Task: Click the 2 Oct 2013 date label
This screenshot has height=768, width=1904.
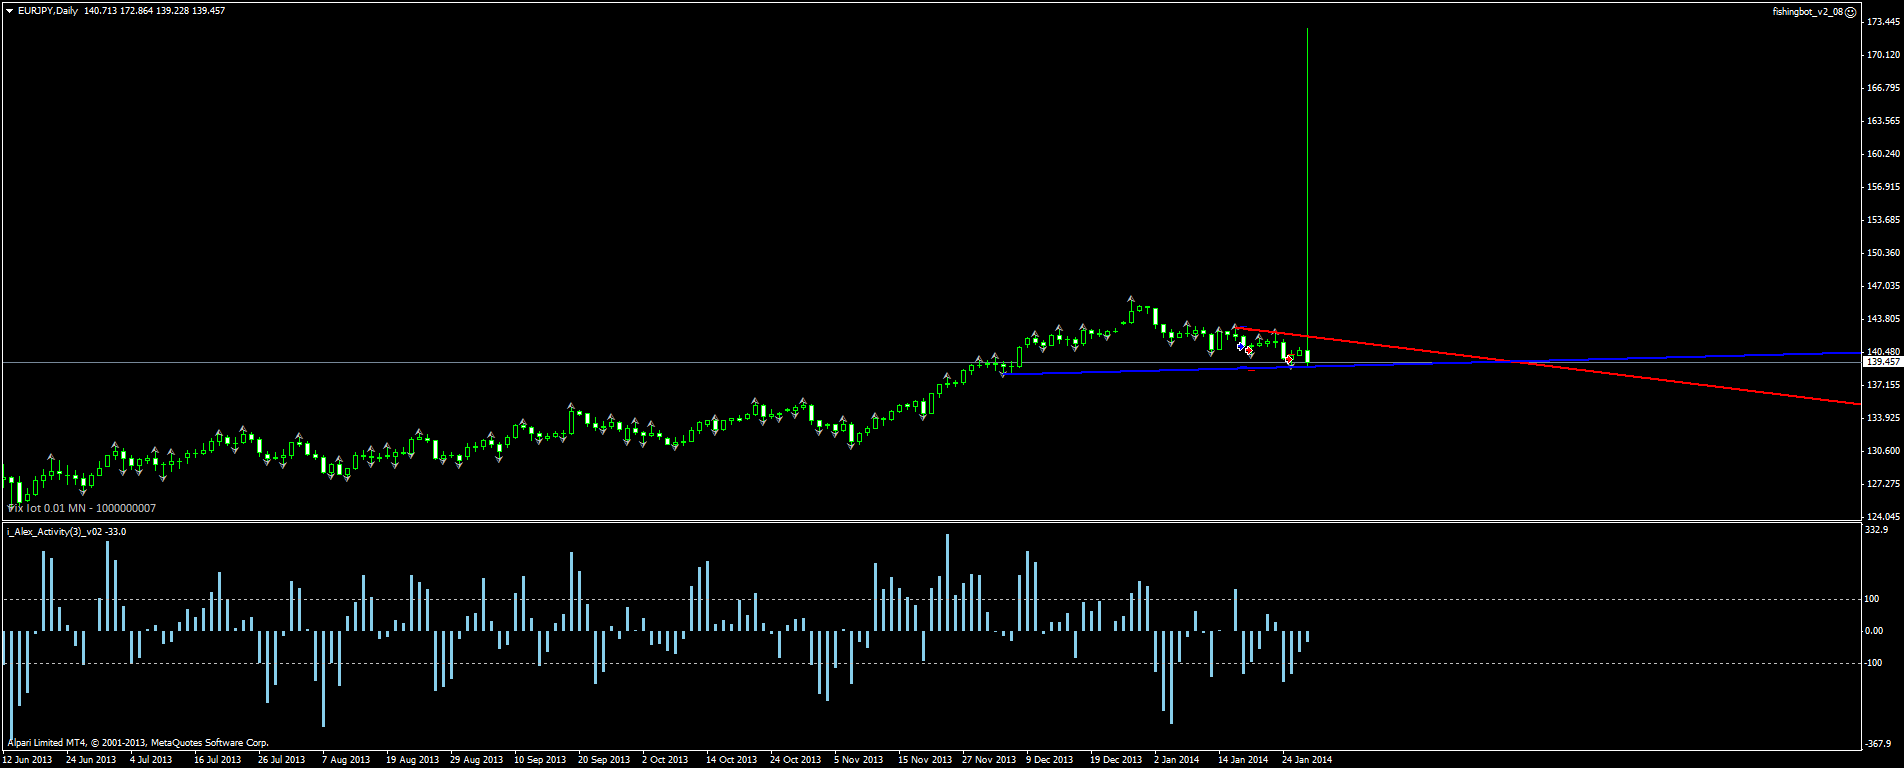Action: 665,760
